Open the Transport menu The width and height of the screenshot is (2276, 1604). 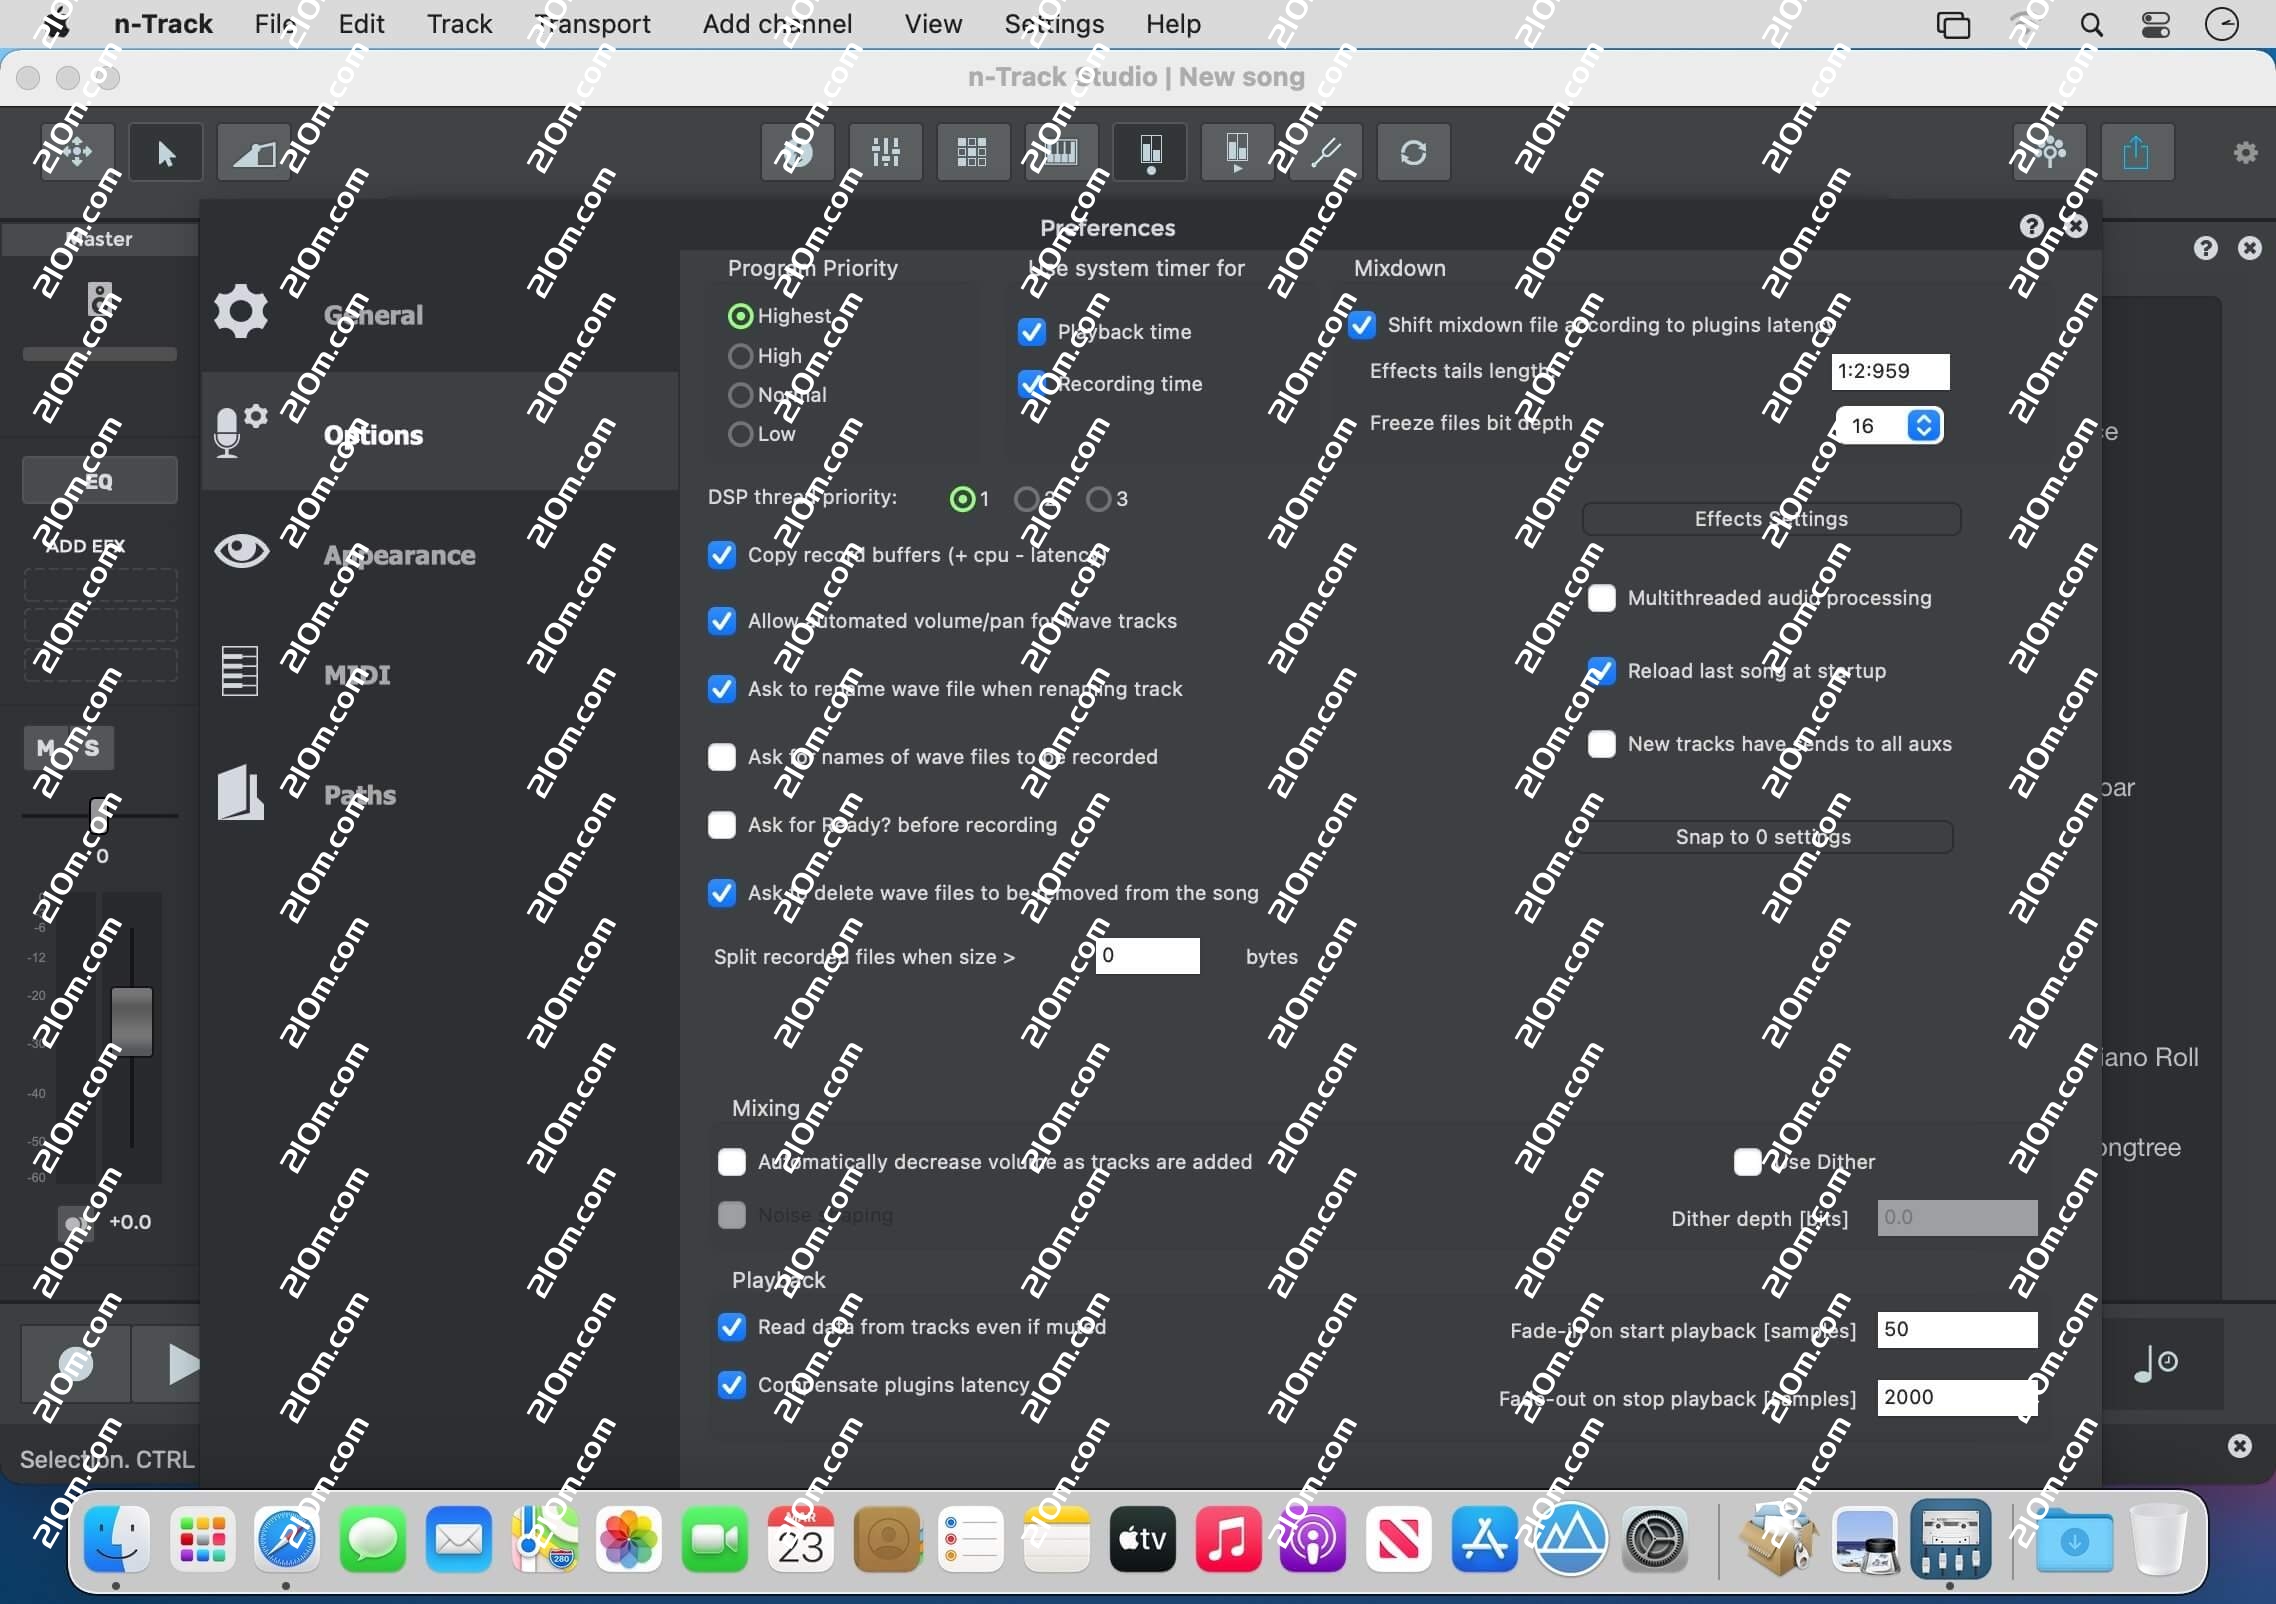[593, 24]
